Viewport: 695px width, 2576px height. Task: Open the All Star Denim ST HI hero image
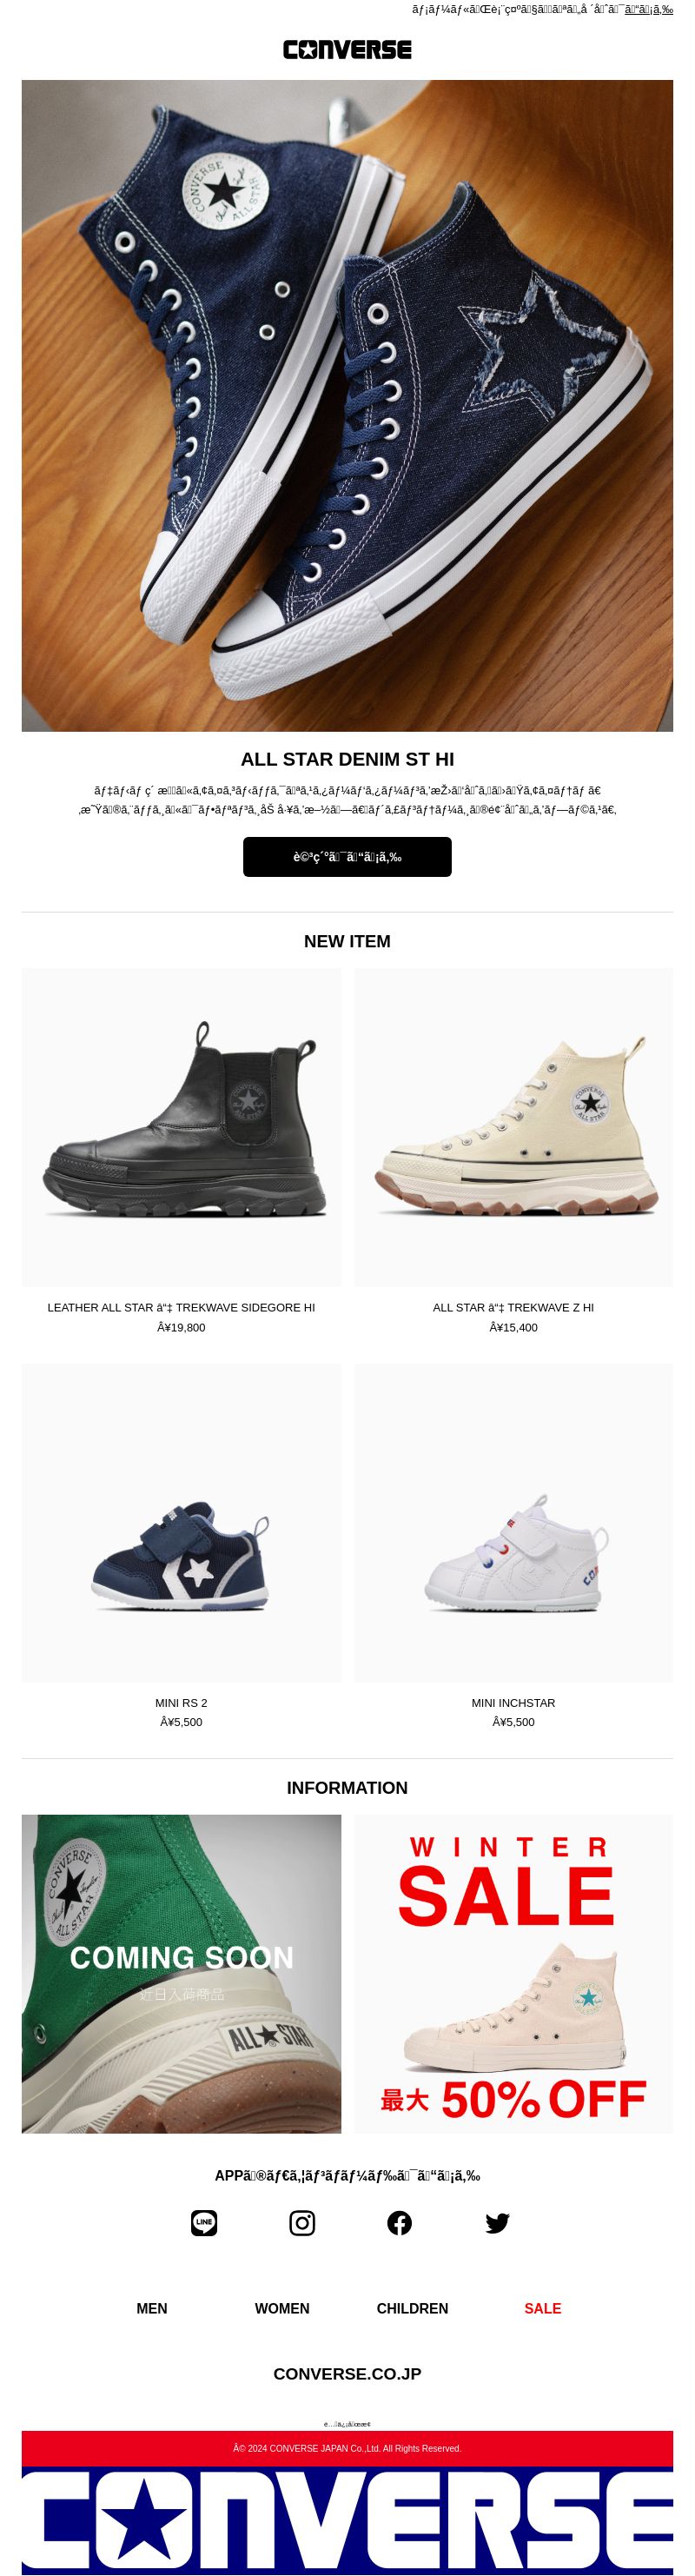pos(347,405)
